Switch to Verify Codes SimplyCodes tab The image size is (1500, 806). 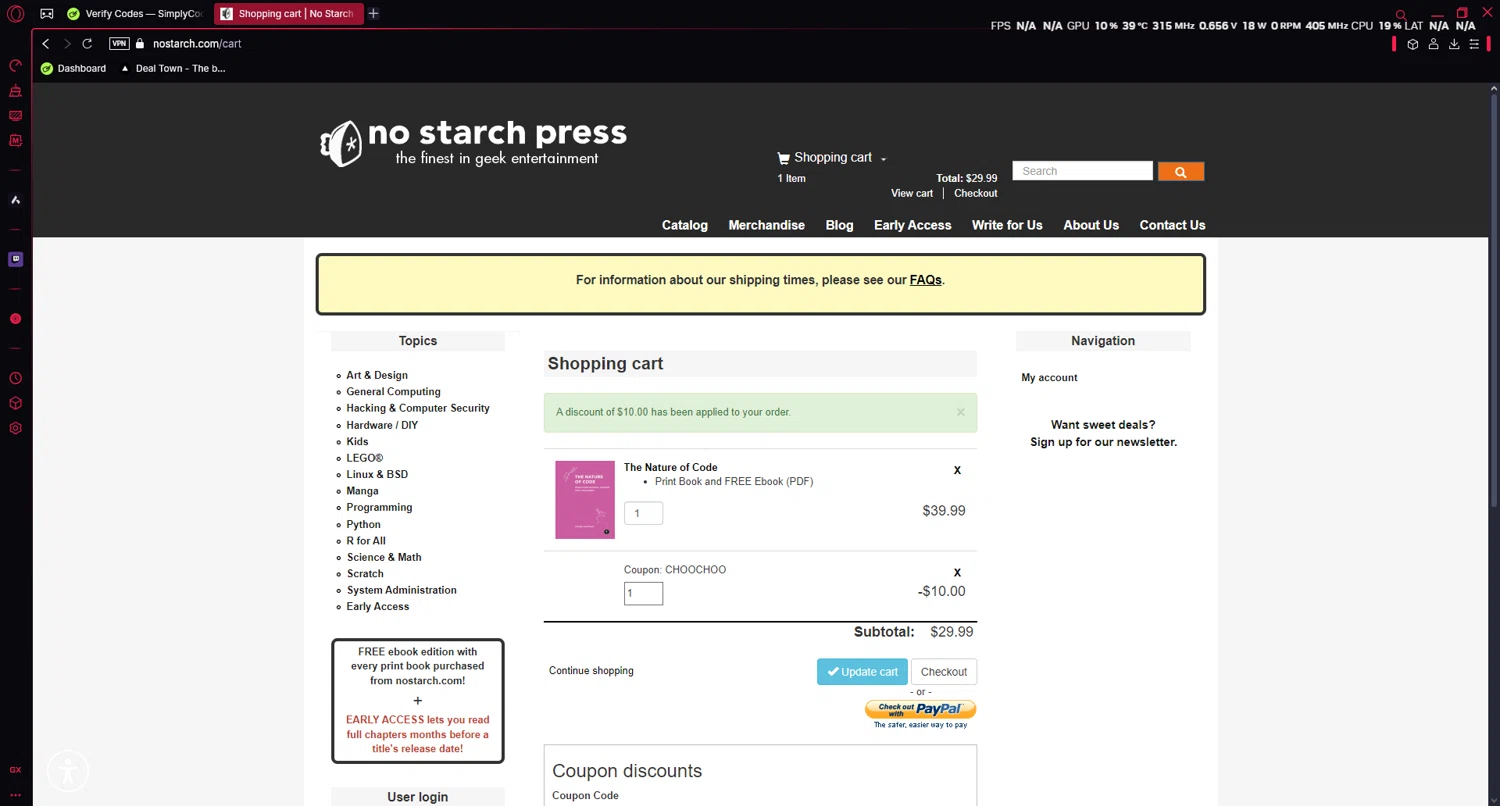[134, 14]
